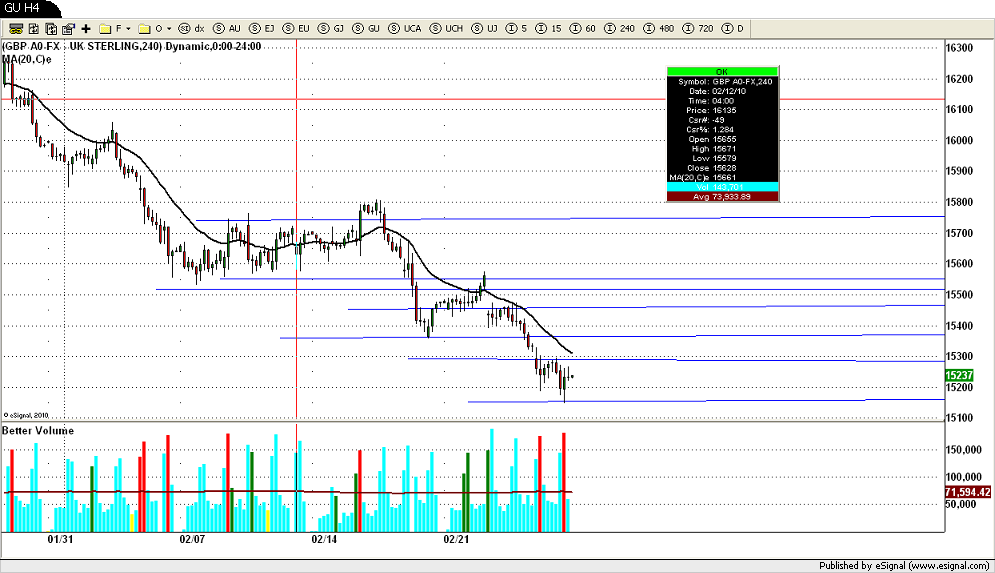Switch symbol to GU
The height and width of the screenshot is (573, 995).
coord(367,29)
